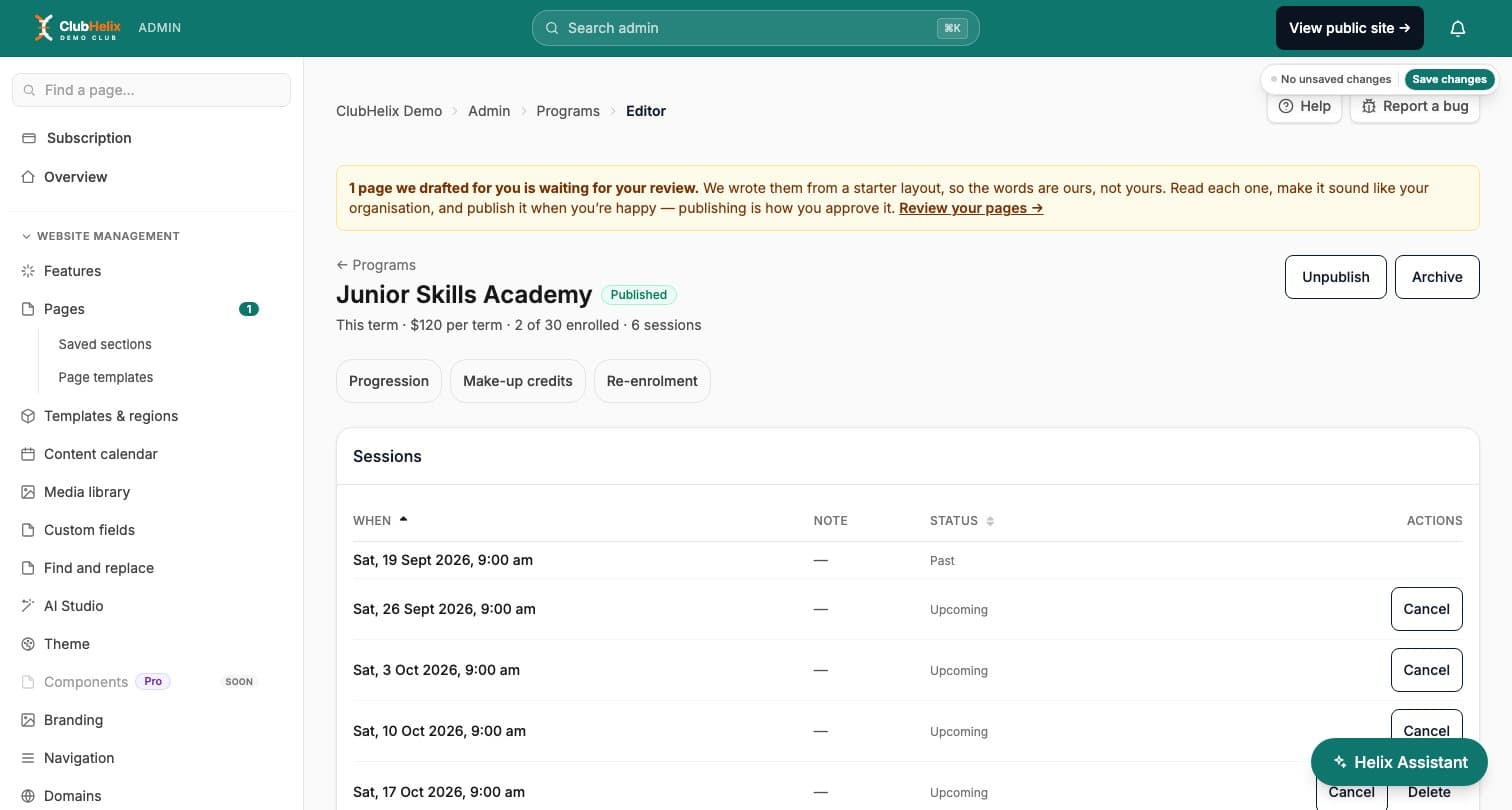The image size is (1512, 810).
Task: Open Saved sections in the sidebar
Action: tap(105, 344)
